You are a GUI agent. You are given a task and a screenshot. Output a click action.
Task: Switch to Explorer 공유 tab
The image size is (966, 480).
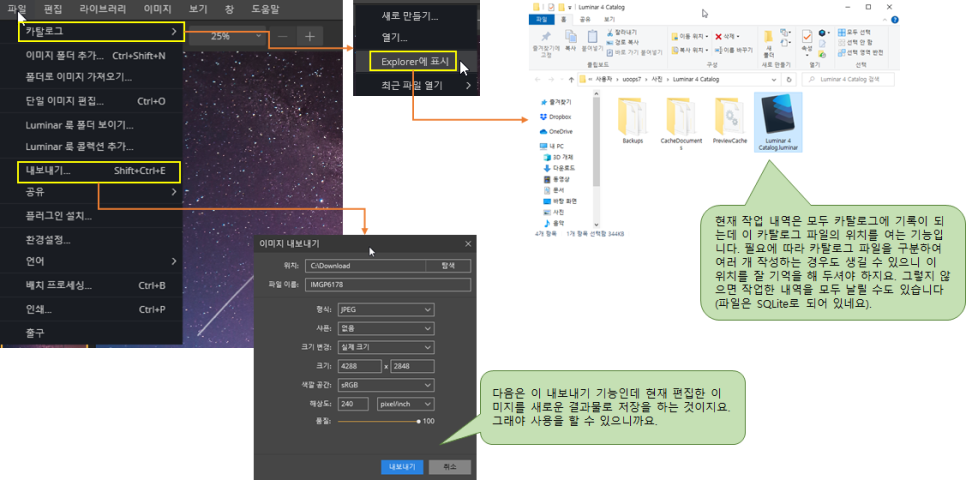[x=585, y=19]
